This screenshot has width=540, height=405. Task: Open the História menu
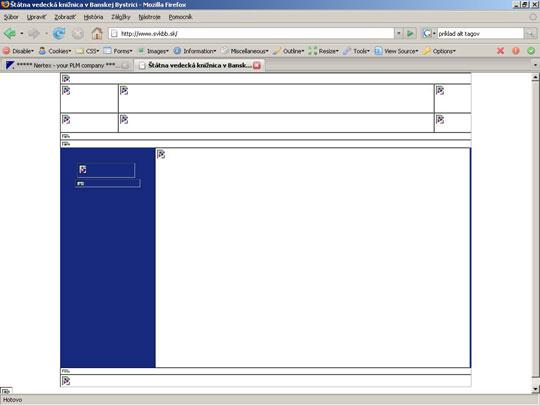(x=93, y=17)
